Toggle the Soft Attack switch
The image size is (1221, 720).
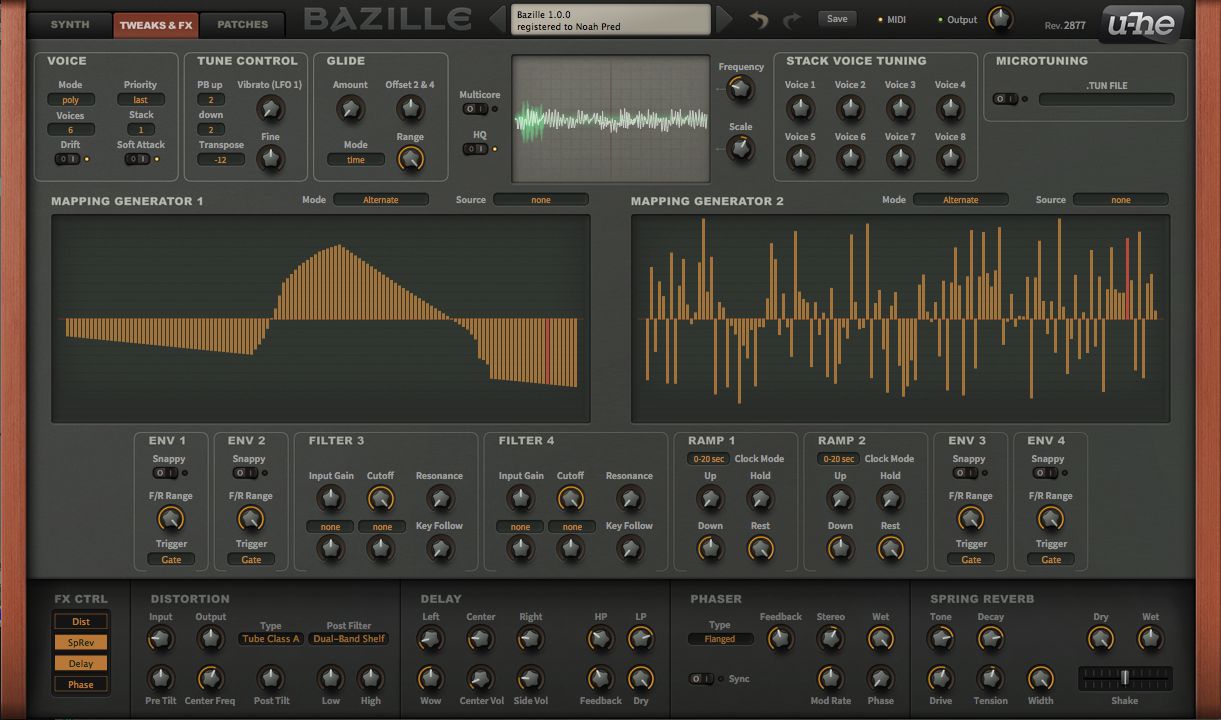point(137,159)
